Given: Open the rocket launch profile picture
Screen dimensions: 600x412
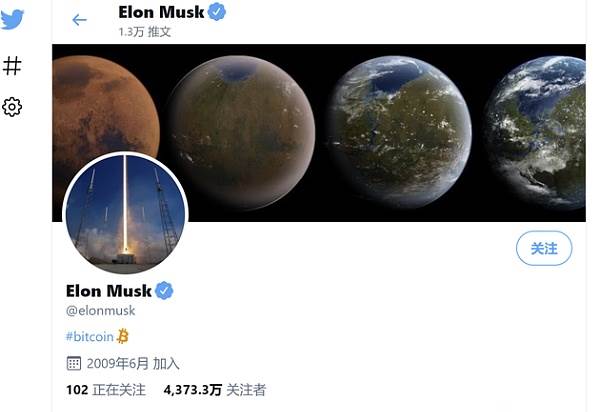Looking at the screenshot, I should click(x=125, y=213).
